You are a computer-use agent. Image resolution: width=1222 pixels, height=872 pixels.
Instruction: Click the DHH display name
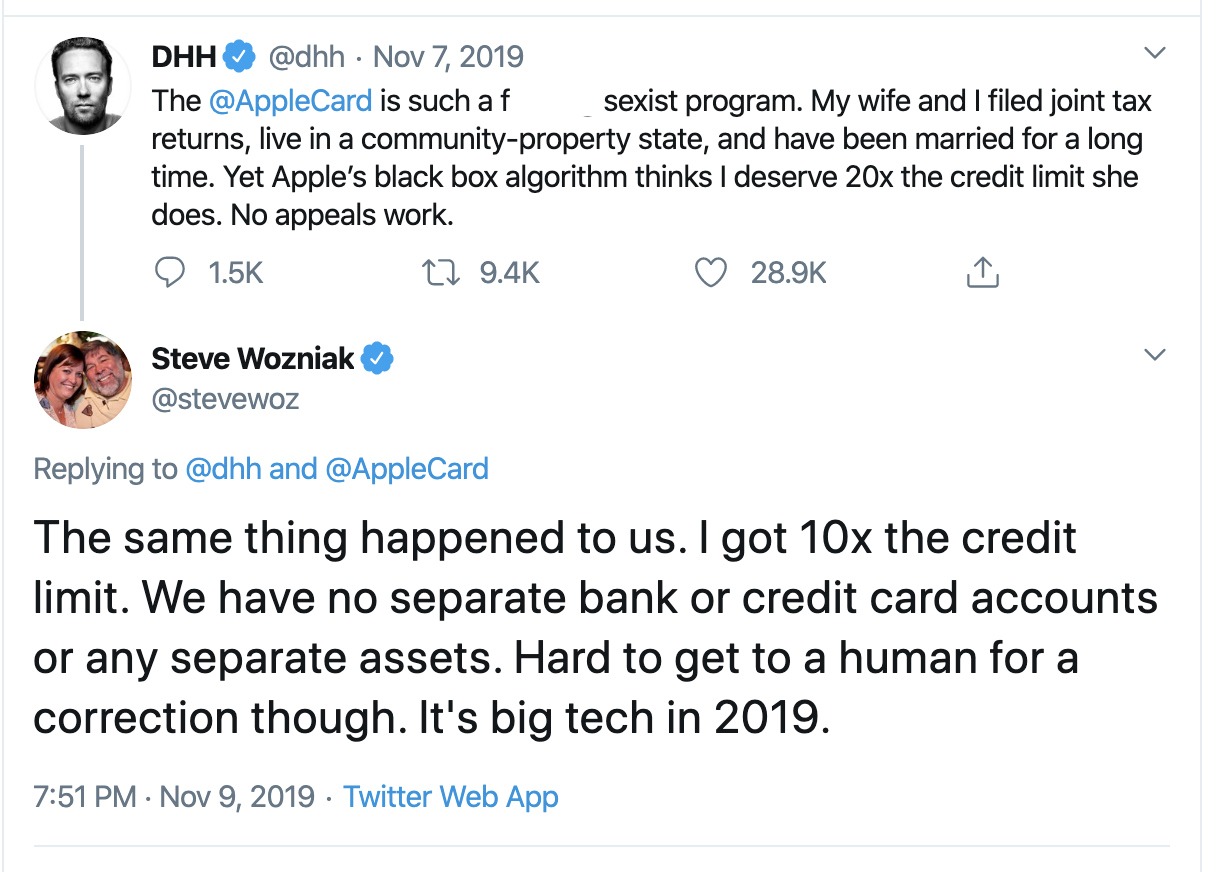click(183, 58)
